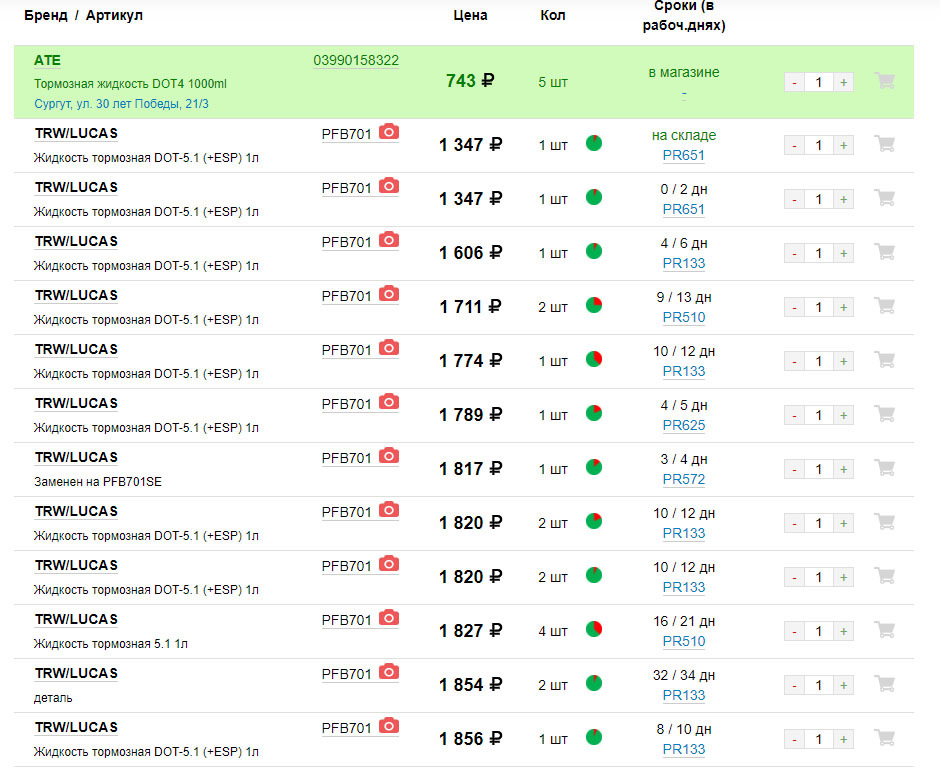Viewport: 940px width, 767px height.
Task: Click the 'Бренд / Артикул' column header
Action: pos(83,16)
